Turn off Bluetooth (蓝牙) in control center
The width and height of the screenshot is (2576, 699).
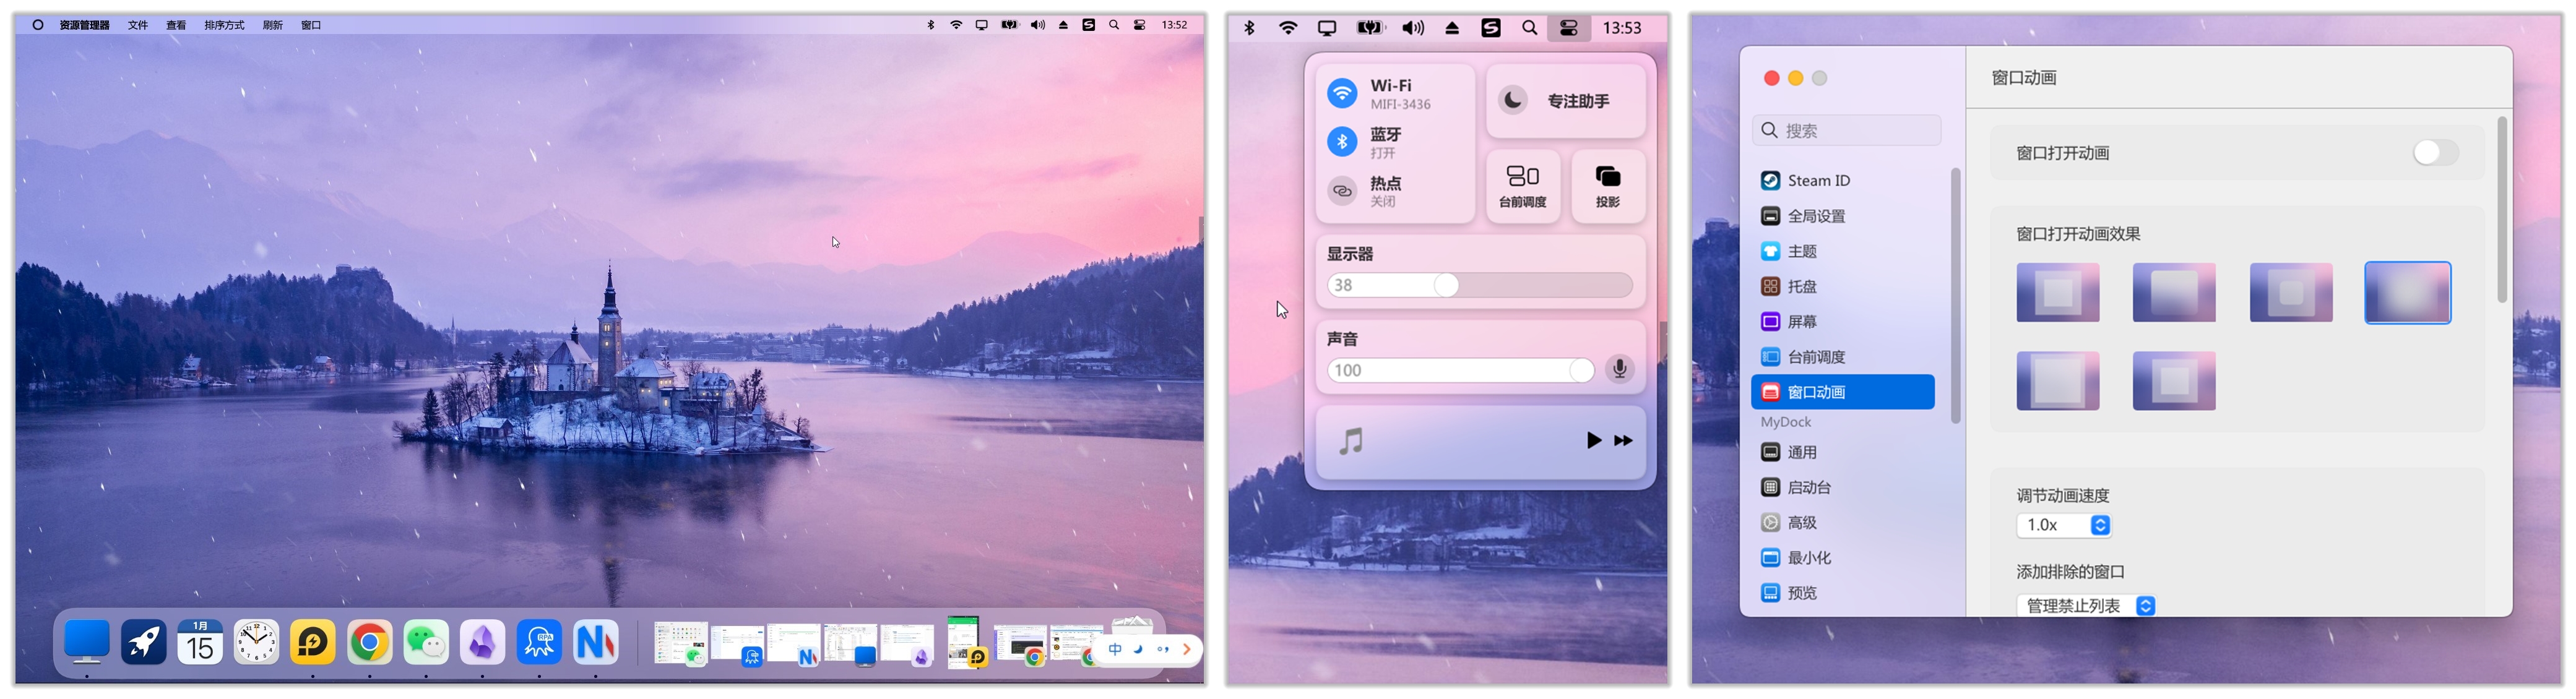click(x=1342, y=142)
